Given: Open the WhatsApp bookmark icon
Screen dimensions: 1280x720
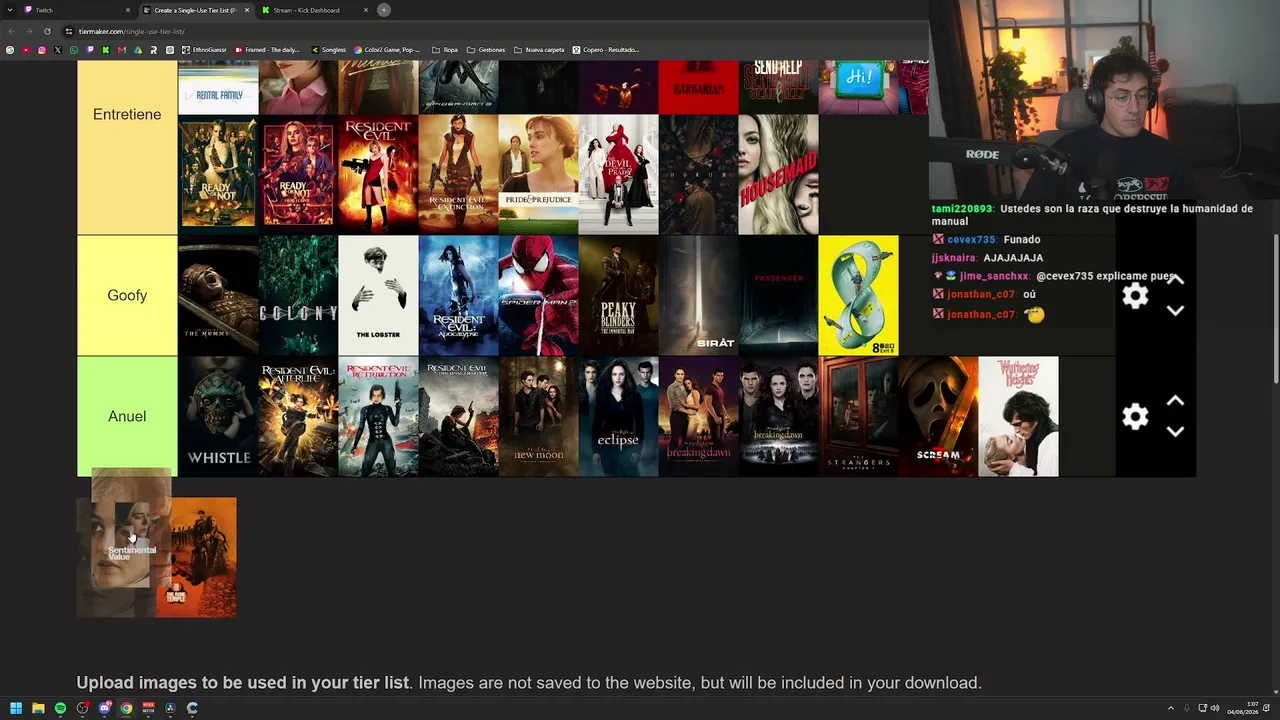Looking at the screenshot, I should click(x=74, y=50).
